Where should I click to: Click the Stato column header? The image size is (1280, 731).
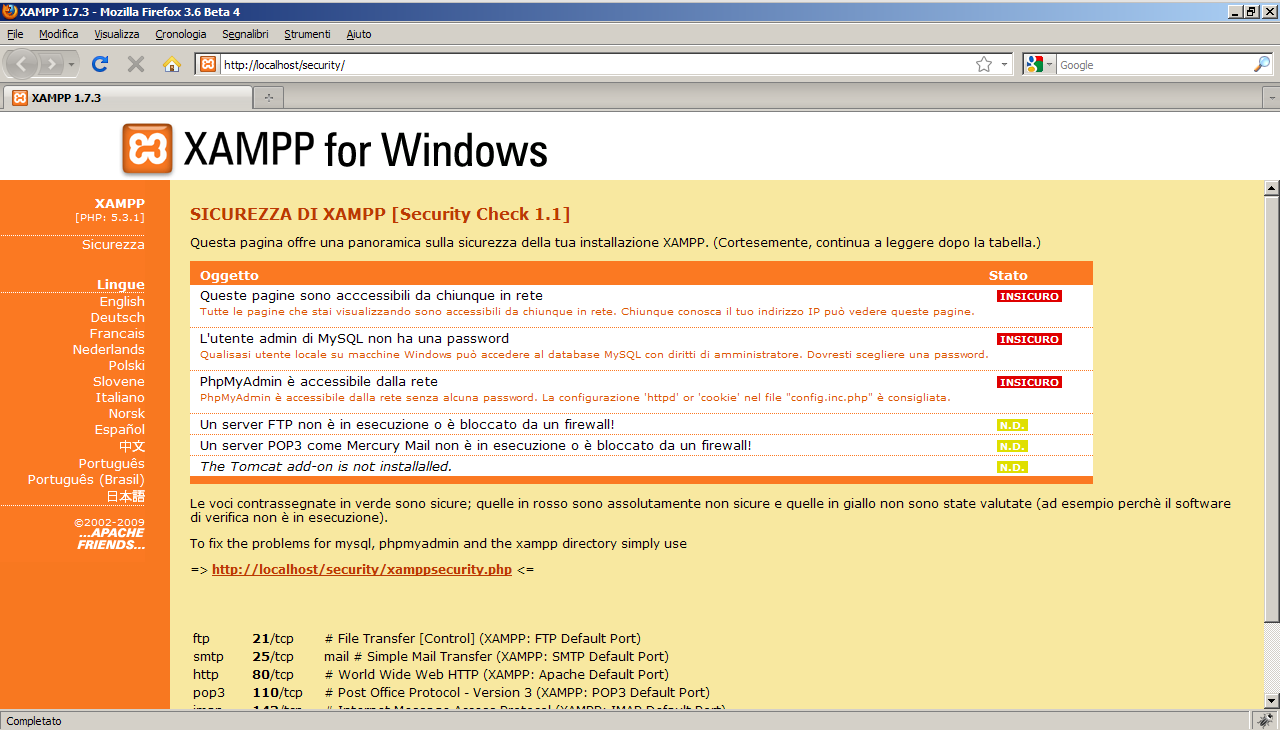coord(1008,275)
